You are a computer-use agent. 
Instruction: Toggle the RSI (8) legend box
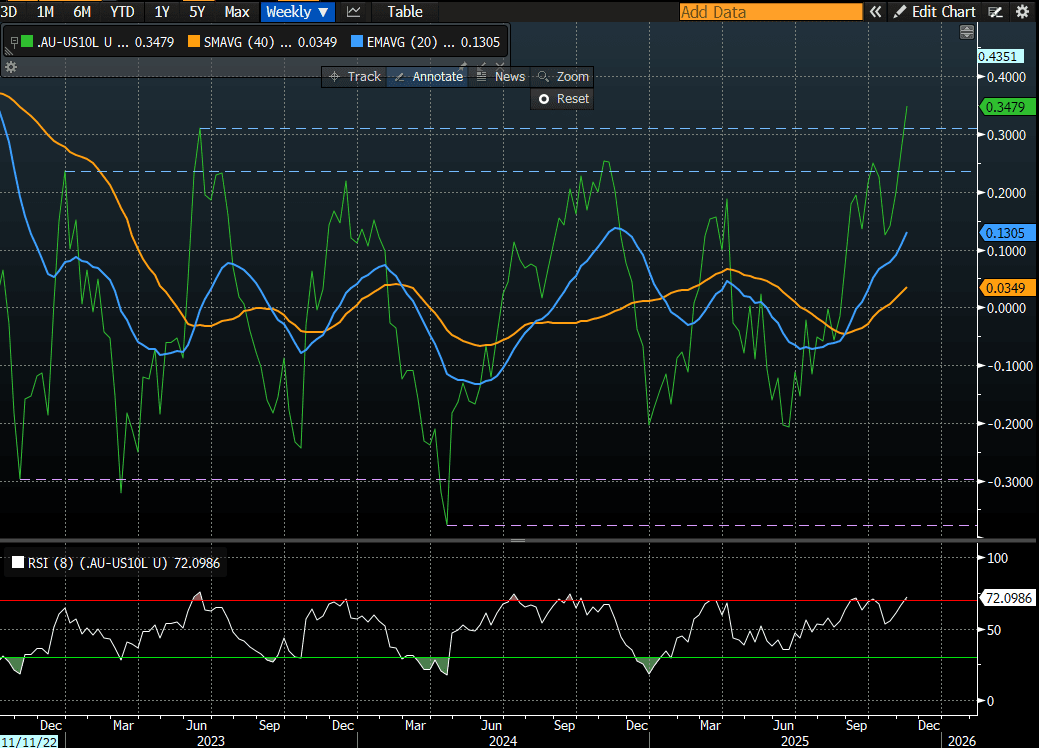point(17,564)
